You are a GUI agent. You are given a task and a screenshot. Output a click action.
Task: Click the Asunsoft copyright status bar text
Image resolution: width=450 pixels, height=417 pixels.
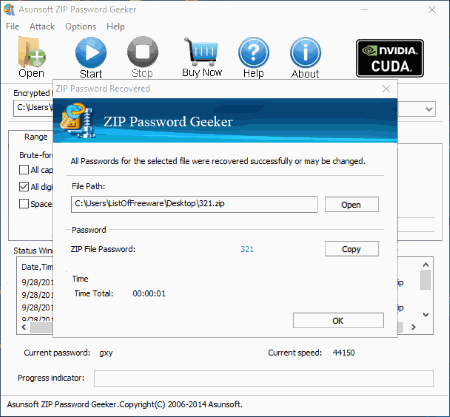pos(124,404)
